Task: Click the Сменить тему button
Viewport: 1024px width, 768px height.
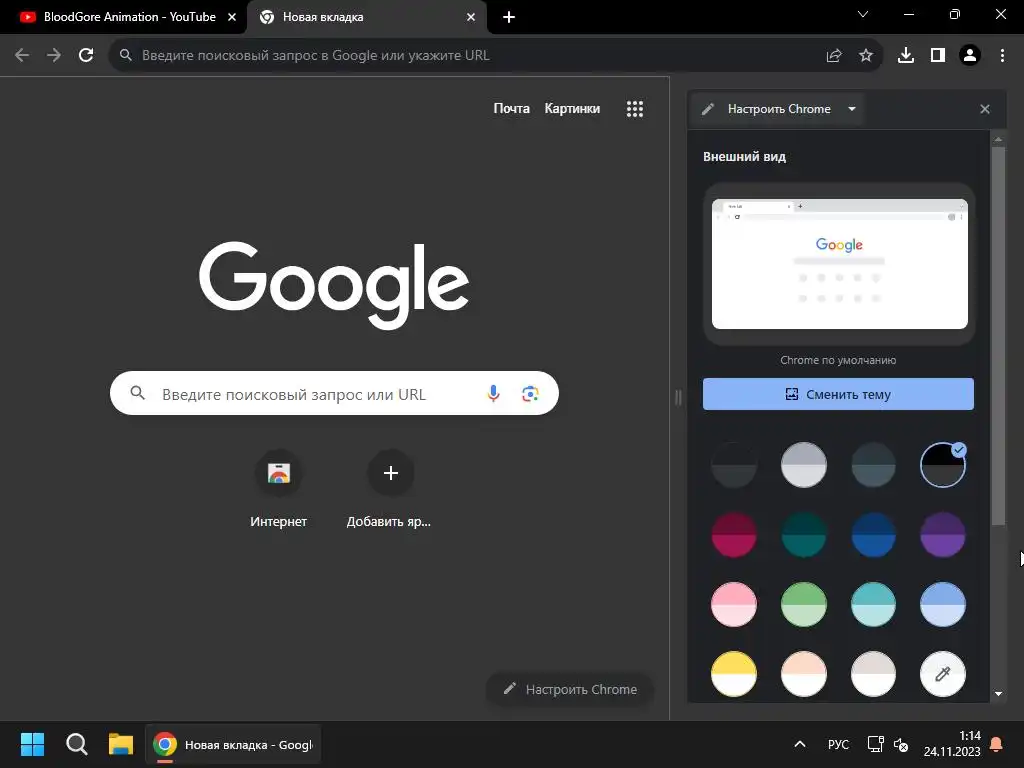Action: point(838,394)
